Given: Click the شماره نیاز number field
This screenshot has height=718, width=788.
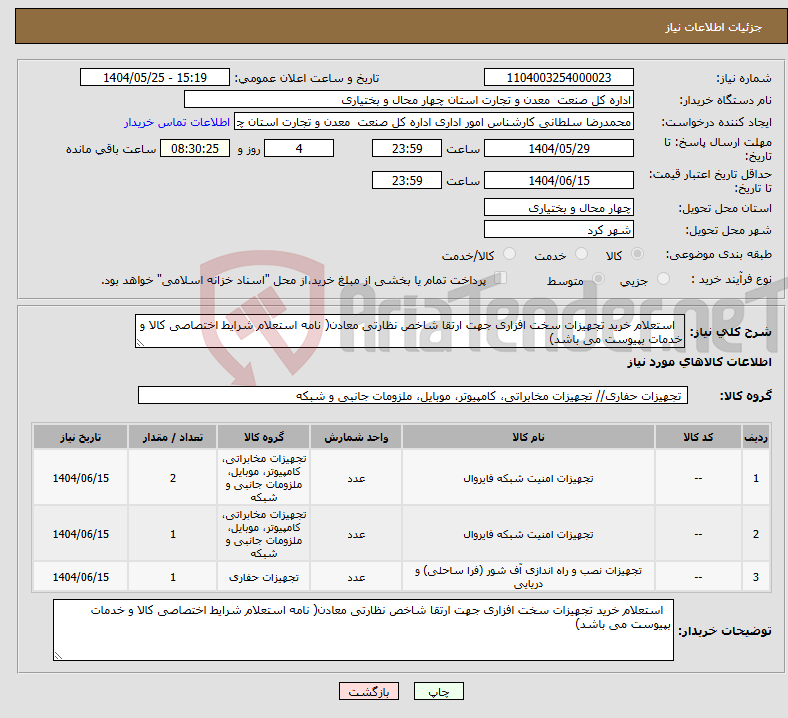Looking at the screenshot, I should click(558, 78).
